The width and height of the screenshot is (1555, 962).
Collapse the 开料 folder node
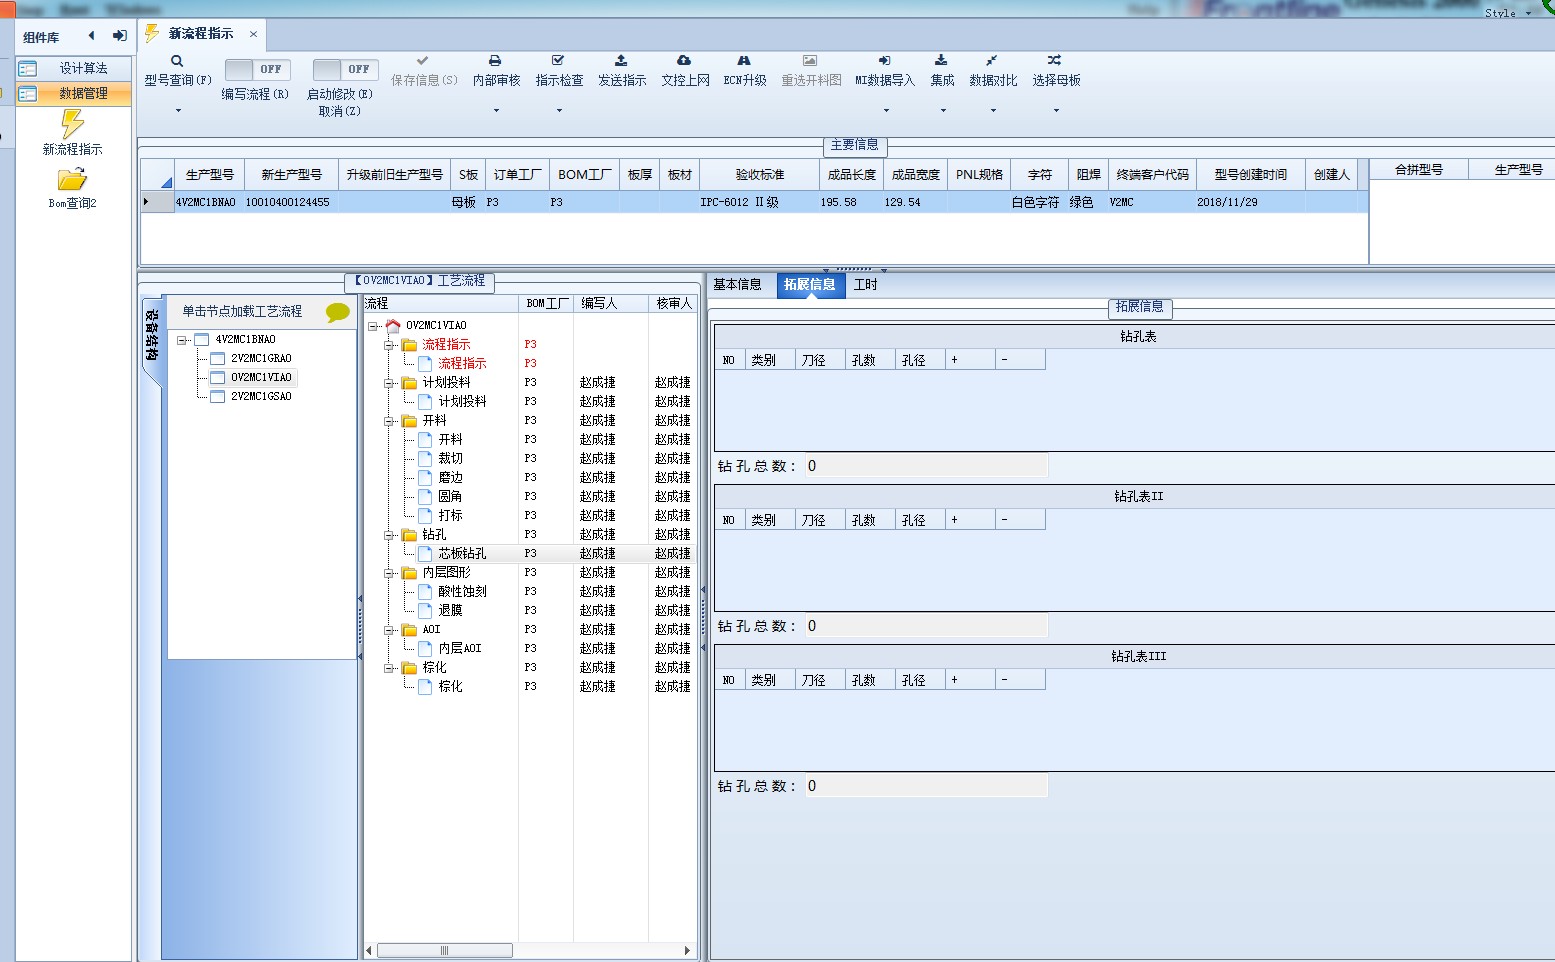point(389,421)
